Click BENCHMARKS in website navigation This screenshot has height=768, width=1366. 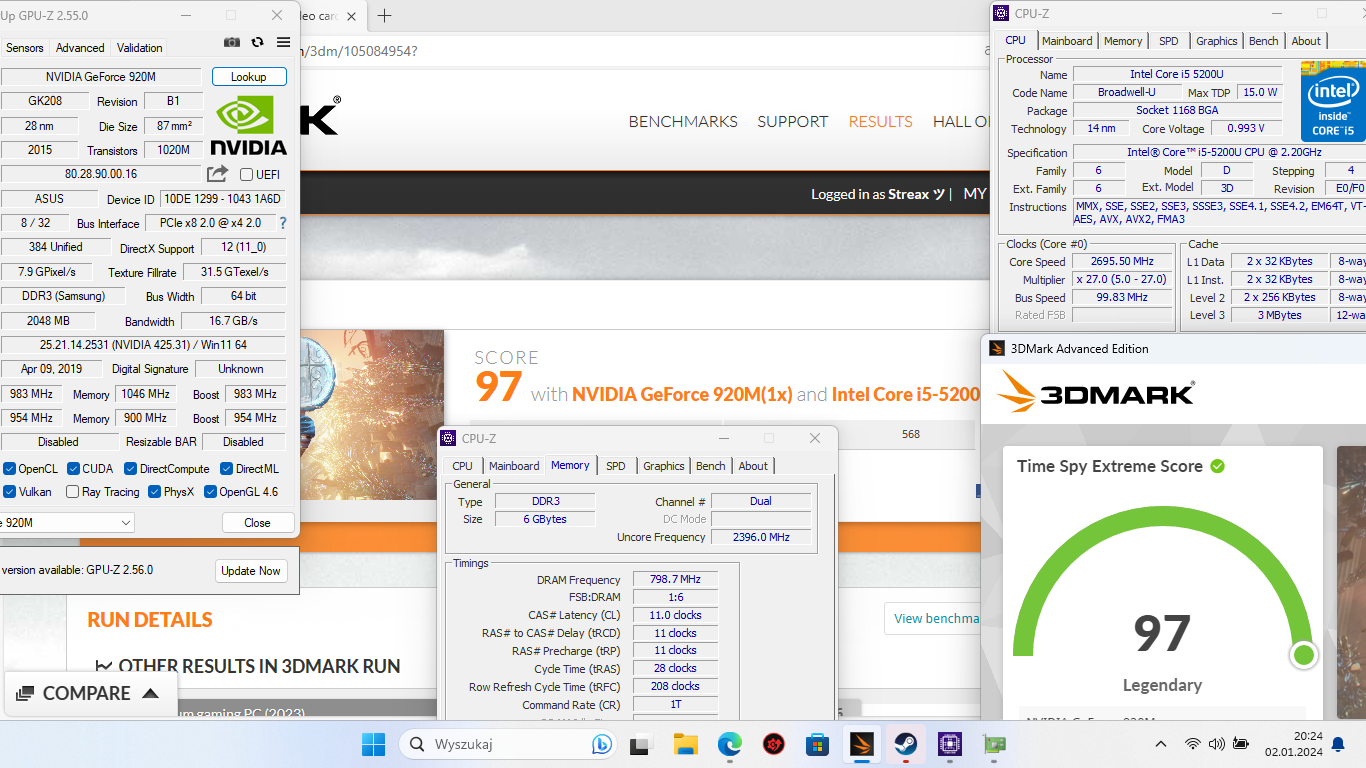pos(683,121)
